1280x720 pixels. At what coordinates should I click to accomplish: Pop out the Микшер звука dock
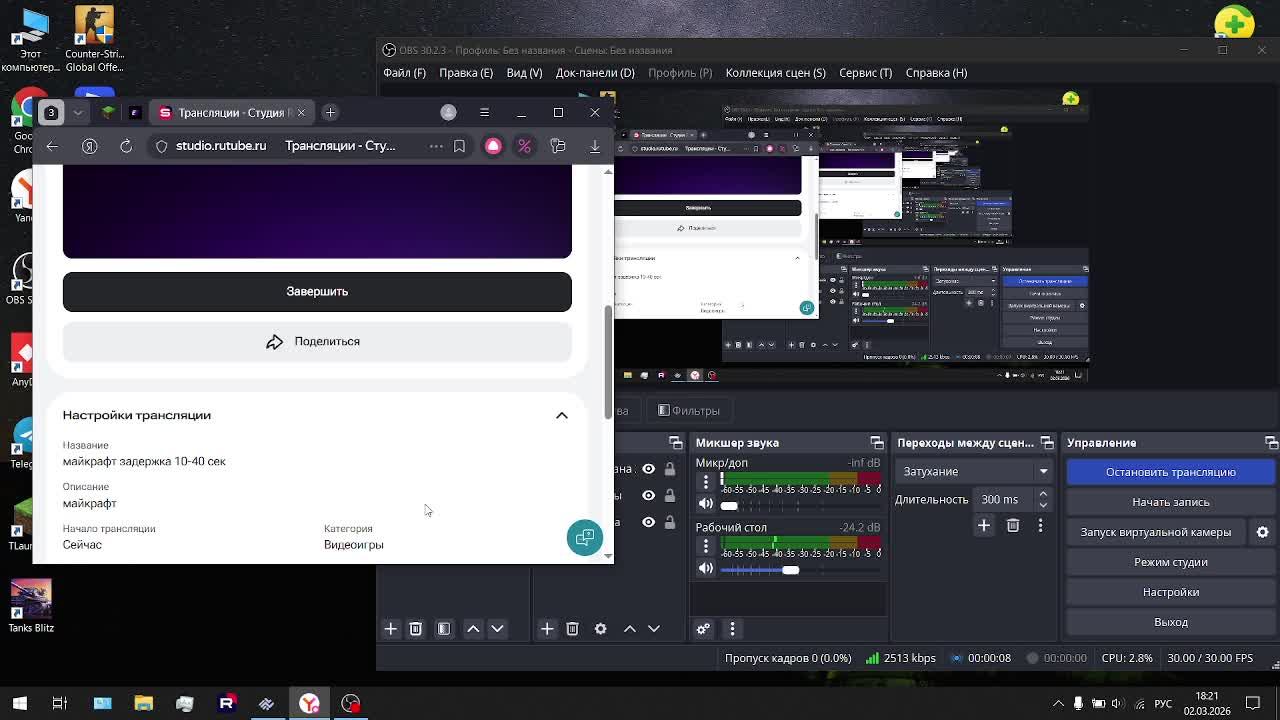click(877, 443)
